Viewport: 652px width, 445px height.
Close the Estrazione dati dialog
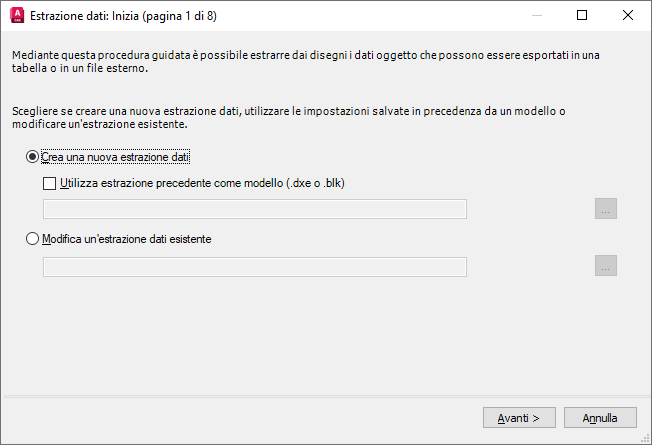coord(627,16)
